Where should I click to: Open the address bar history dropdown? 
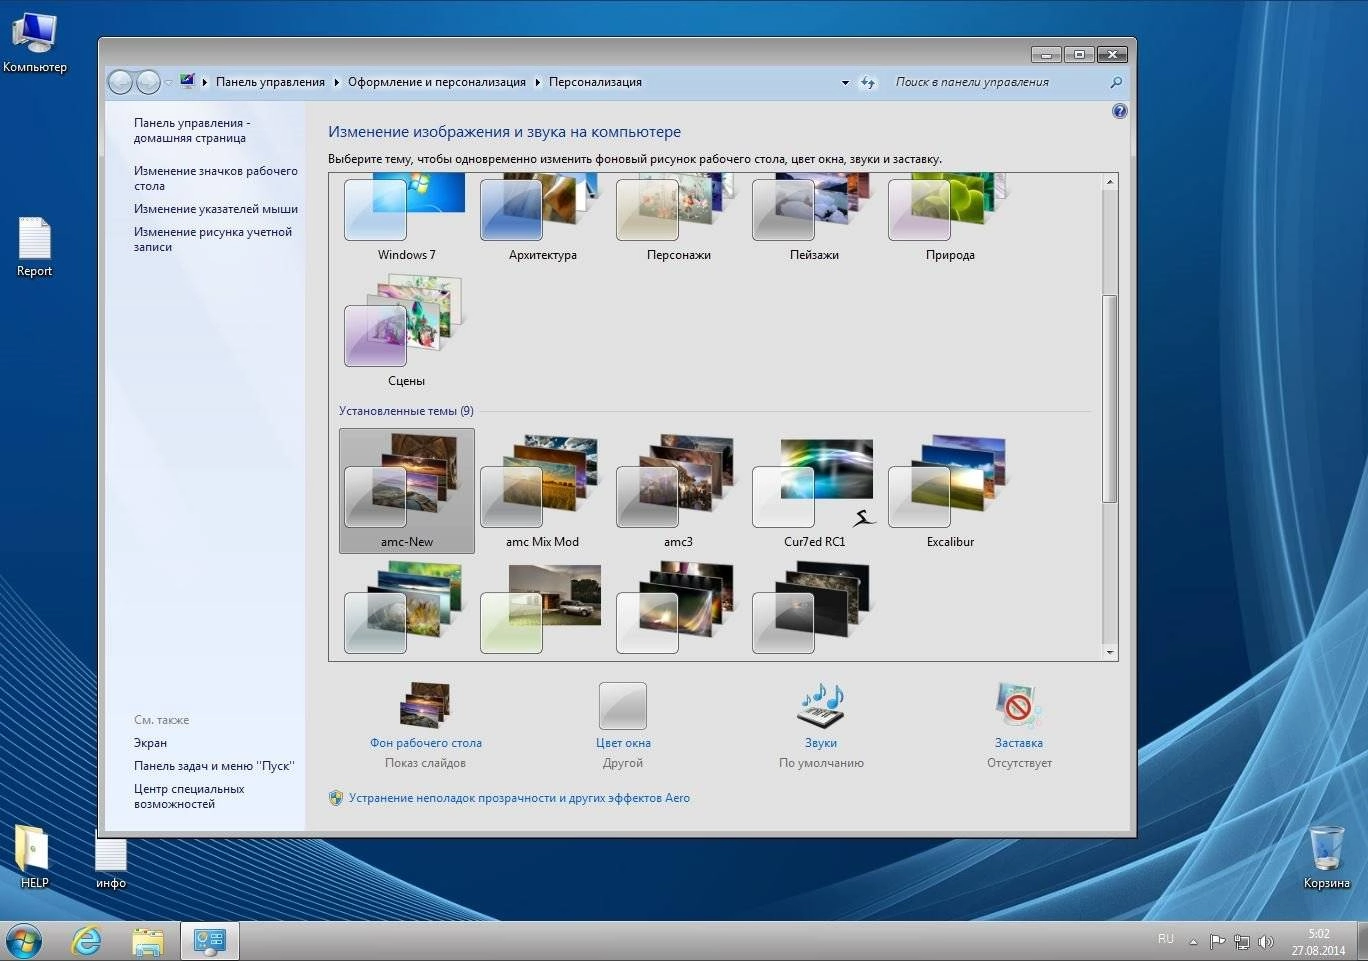coord(845,83)
